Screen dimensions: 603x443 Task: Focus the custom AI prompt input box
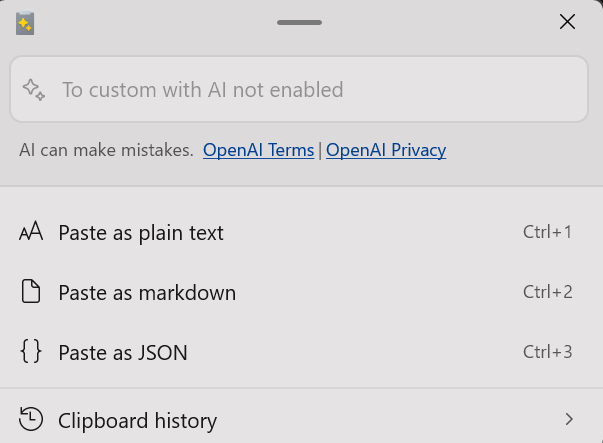pyautogui.click(x=299, y=89)
